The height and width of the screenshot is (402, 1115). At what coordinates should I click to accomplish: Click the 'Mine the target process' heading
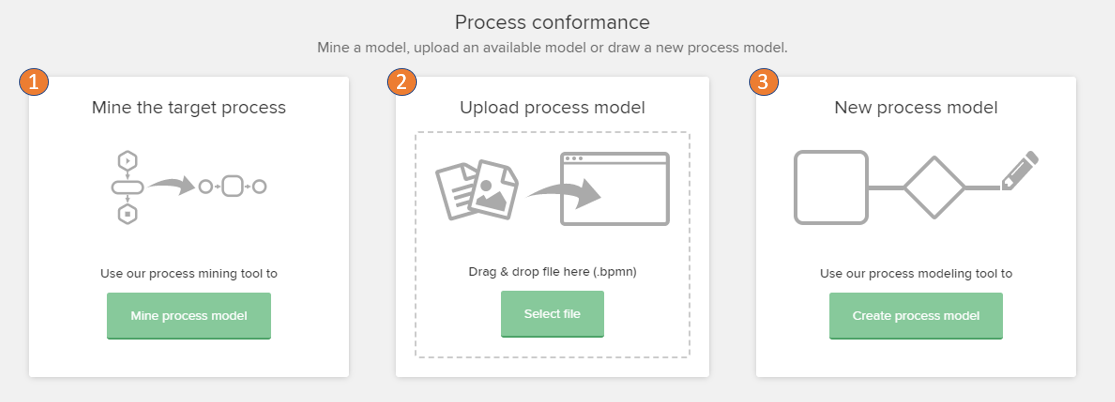(x=189, y=107)
